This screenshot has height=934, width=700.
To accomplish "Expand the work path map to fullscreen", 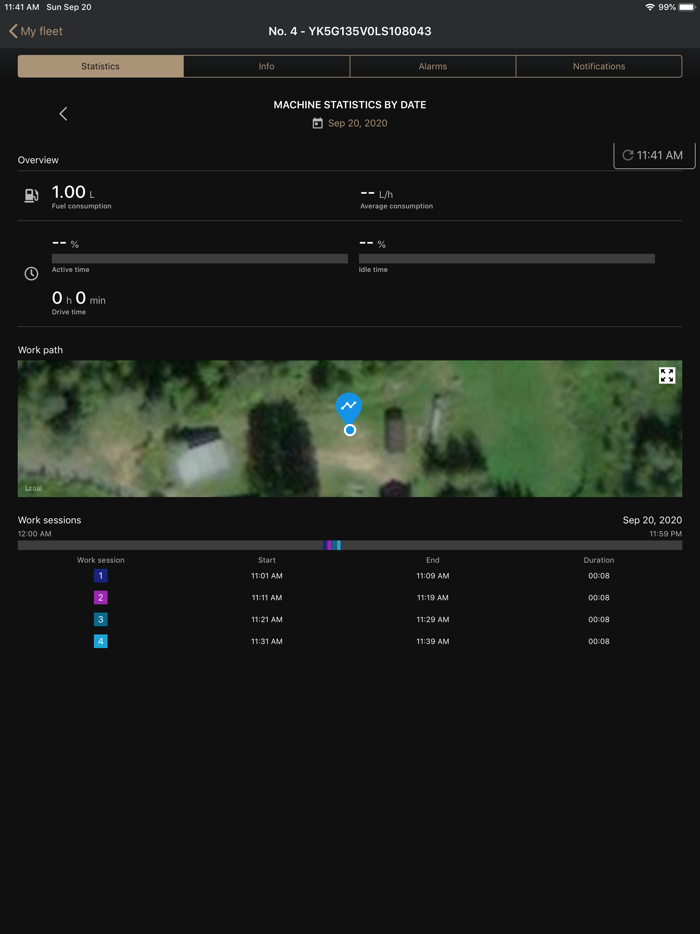I will (x=667, y=375).
